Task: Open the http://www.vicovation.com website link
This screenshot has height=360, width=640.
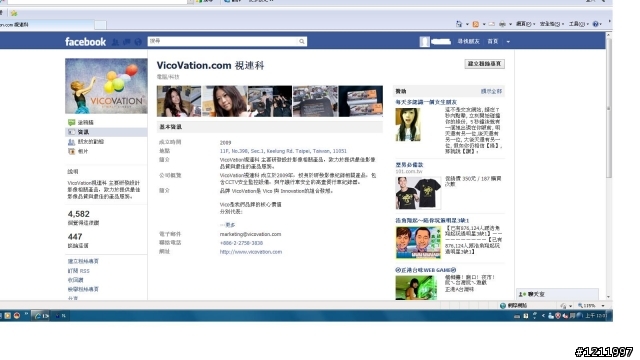Action: click(x=251, y=252)
